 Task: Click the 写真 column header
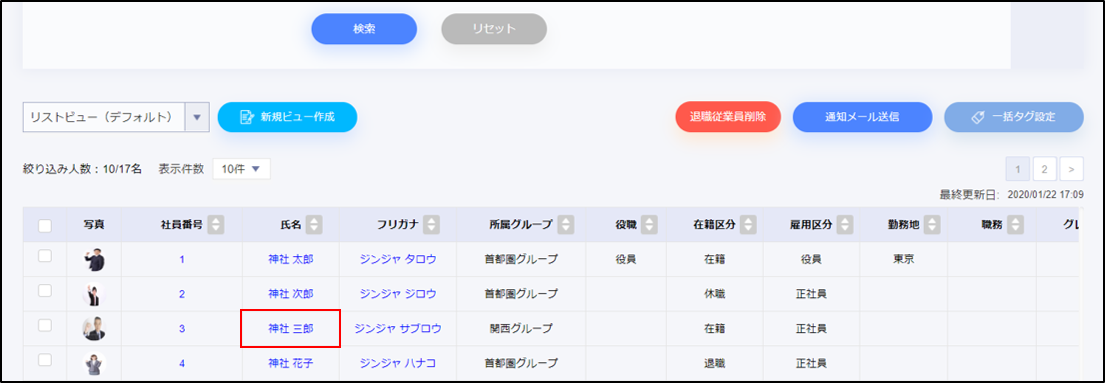94,225
